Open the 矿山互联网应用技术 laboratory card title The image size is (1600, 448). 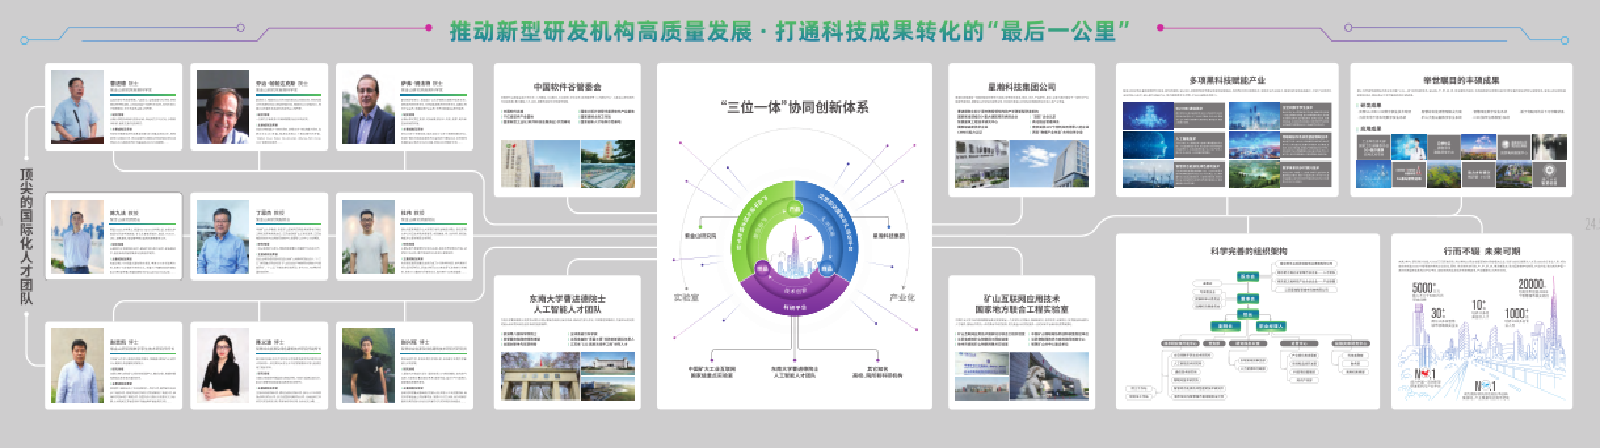[1021, 304]
